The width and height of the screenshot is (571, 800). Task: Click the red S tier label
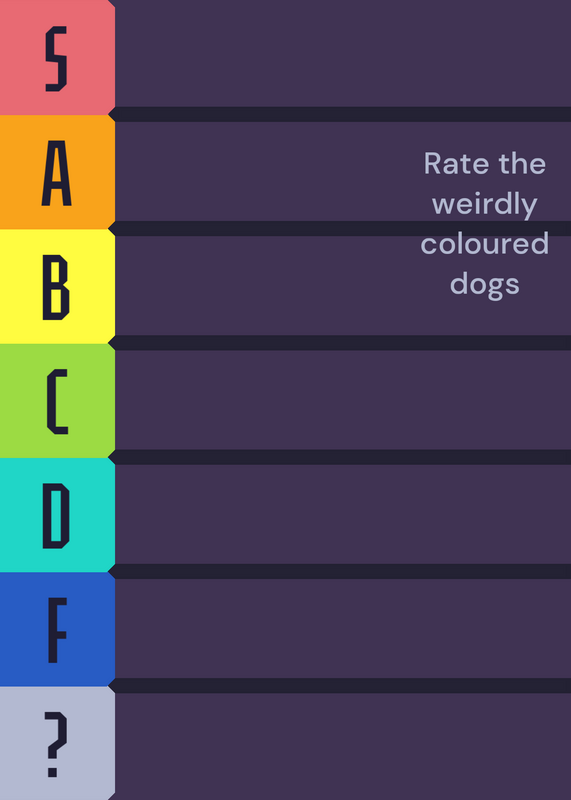(x=57, y=57)
